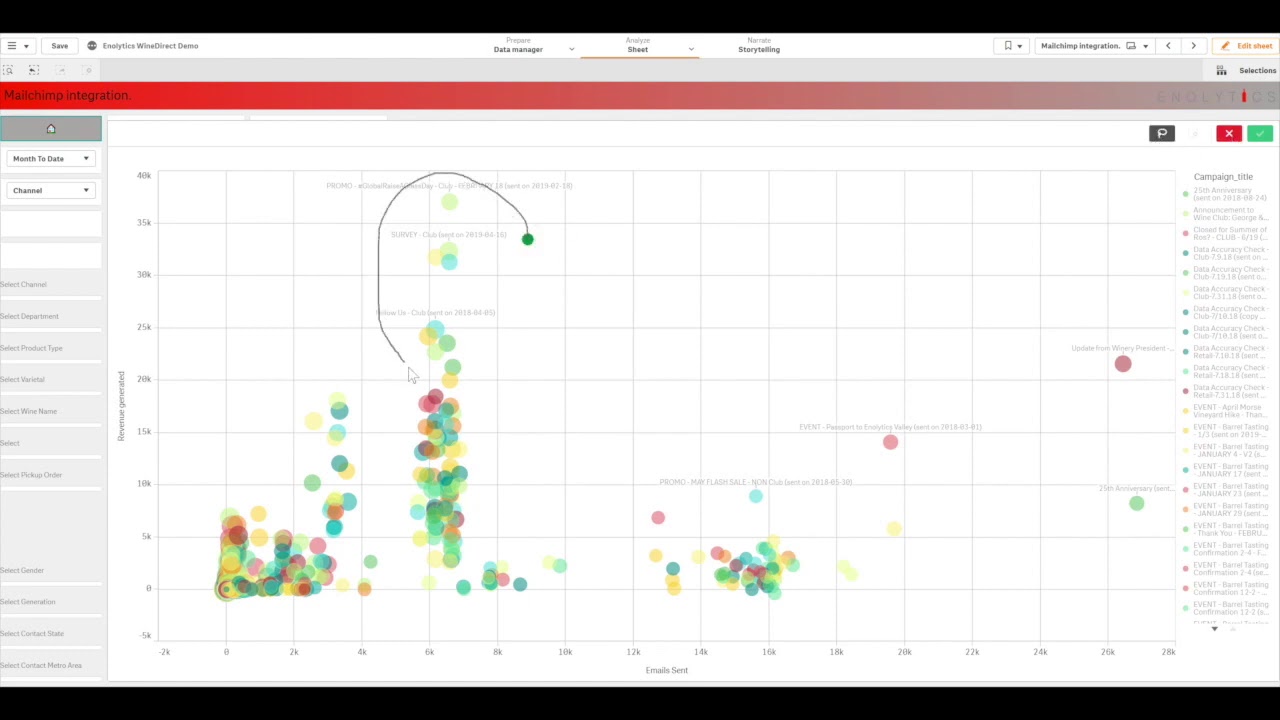Click the EVENT Passport to Enolytics Valley bubble

[x=890, y=442]
